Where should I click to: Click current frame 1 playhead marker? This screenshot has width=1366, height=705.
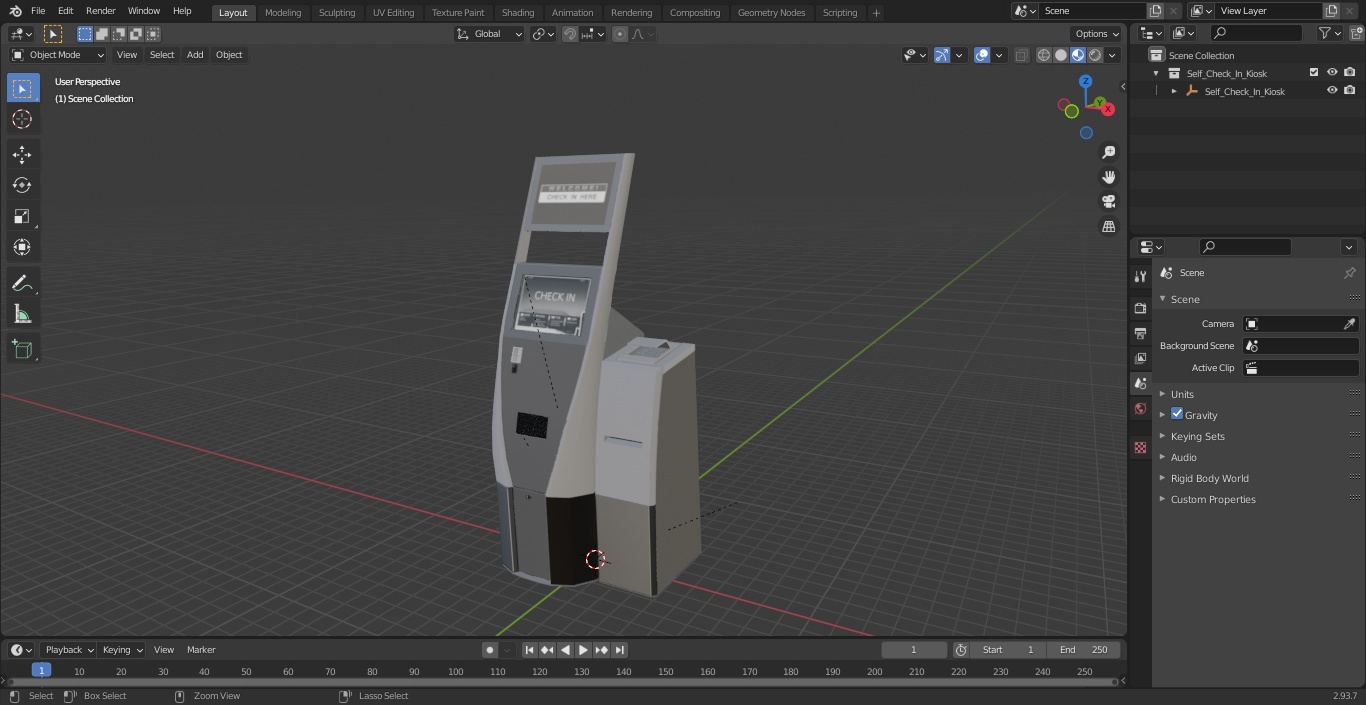41,671
